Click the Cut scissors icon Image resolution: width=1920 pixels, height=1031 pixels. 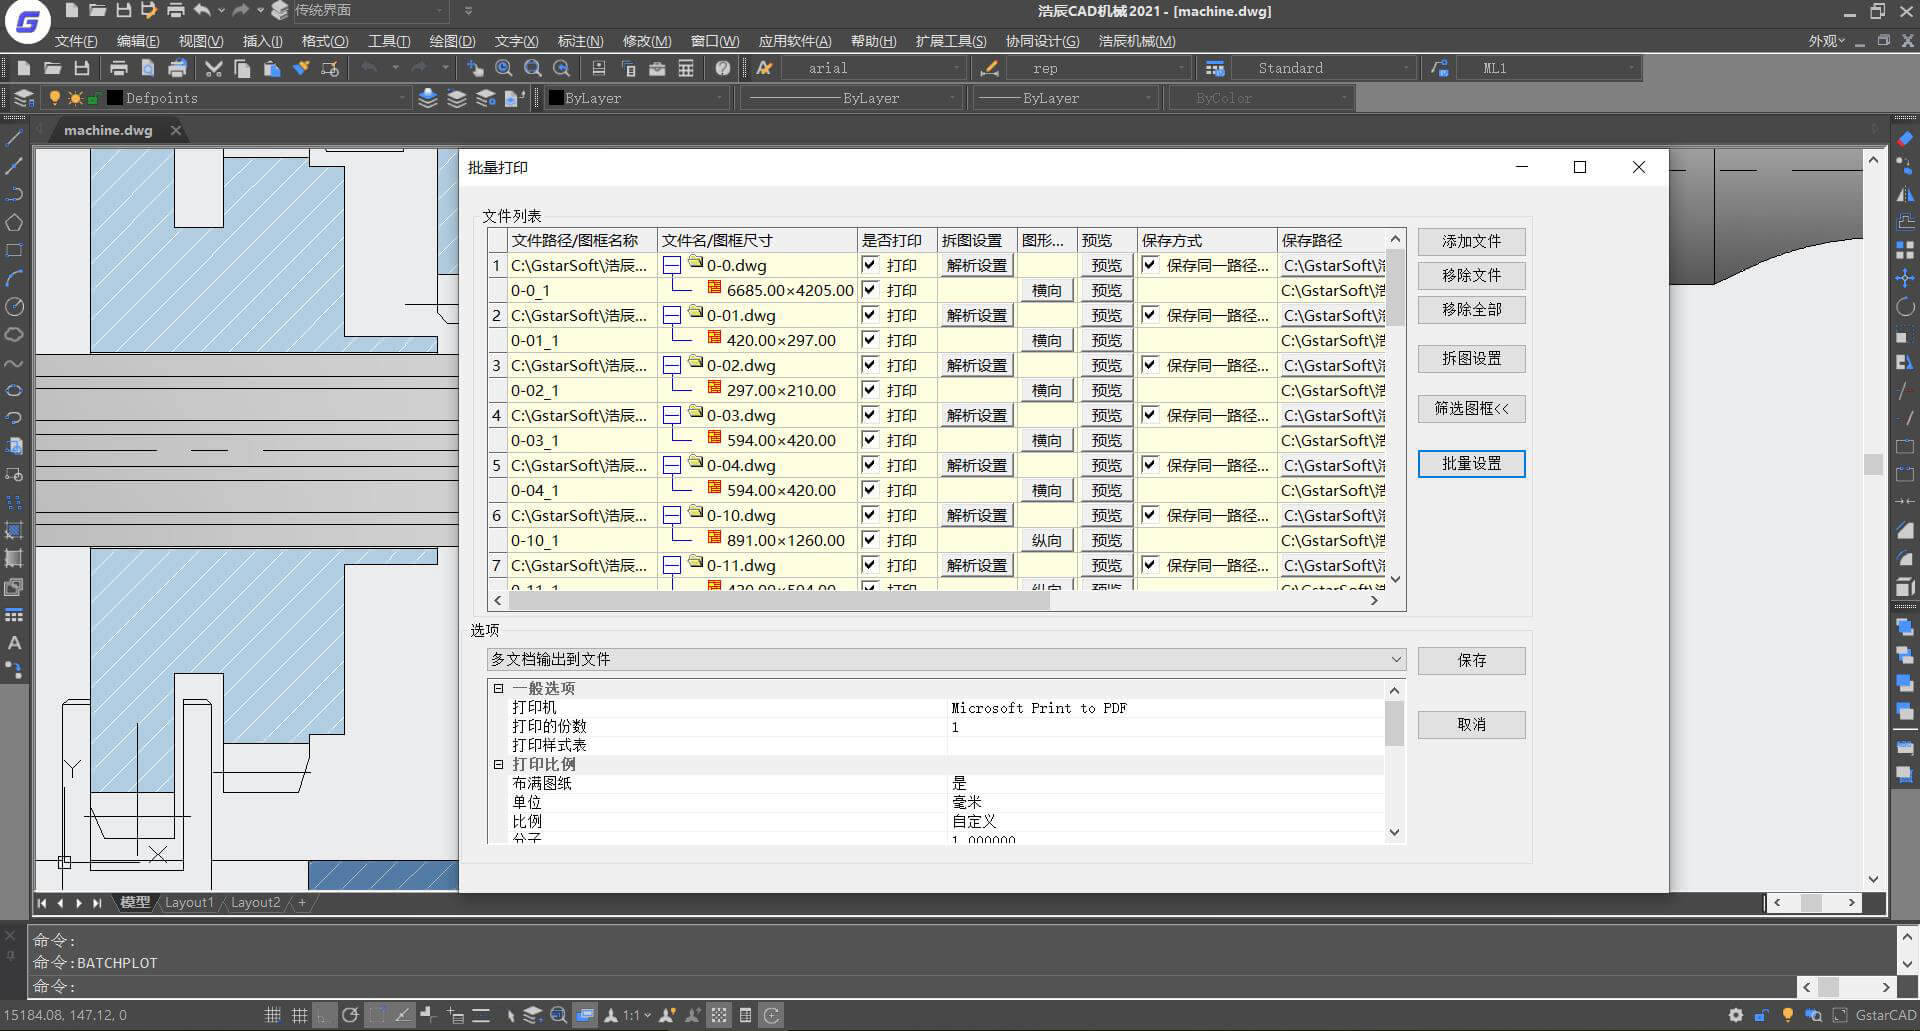tap(213, 68)
